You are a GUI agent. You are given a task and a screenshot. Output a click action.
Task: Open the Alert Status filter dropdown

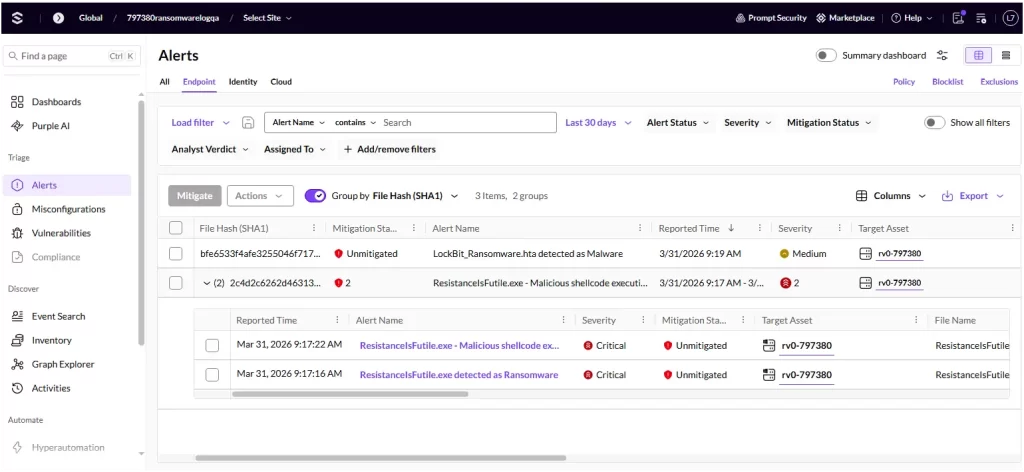(x=678, y=123)
